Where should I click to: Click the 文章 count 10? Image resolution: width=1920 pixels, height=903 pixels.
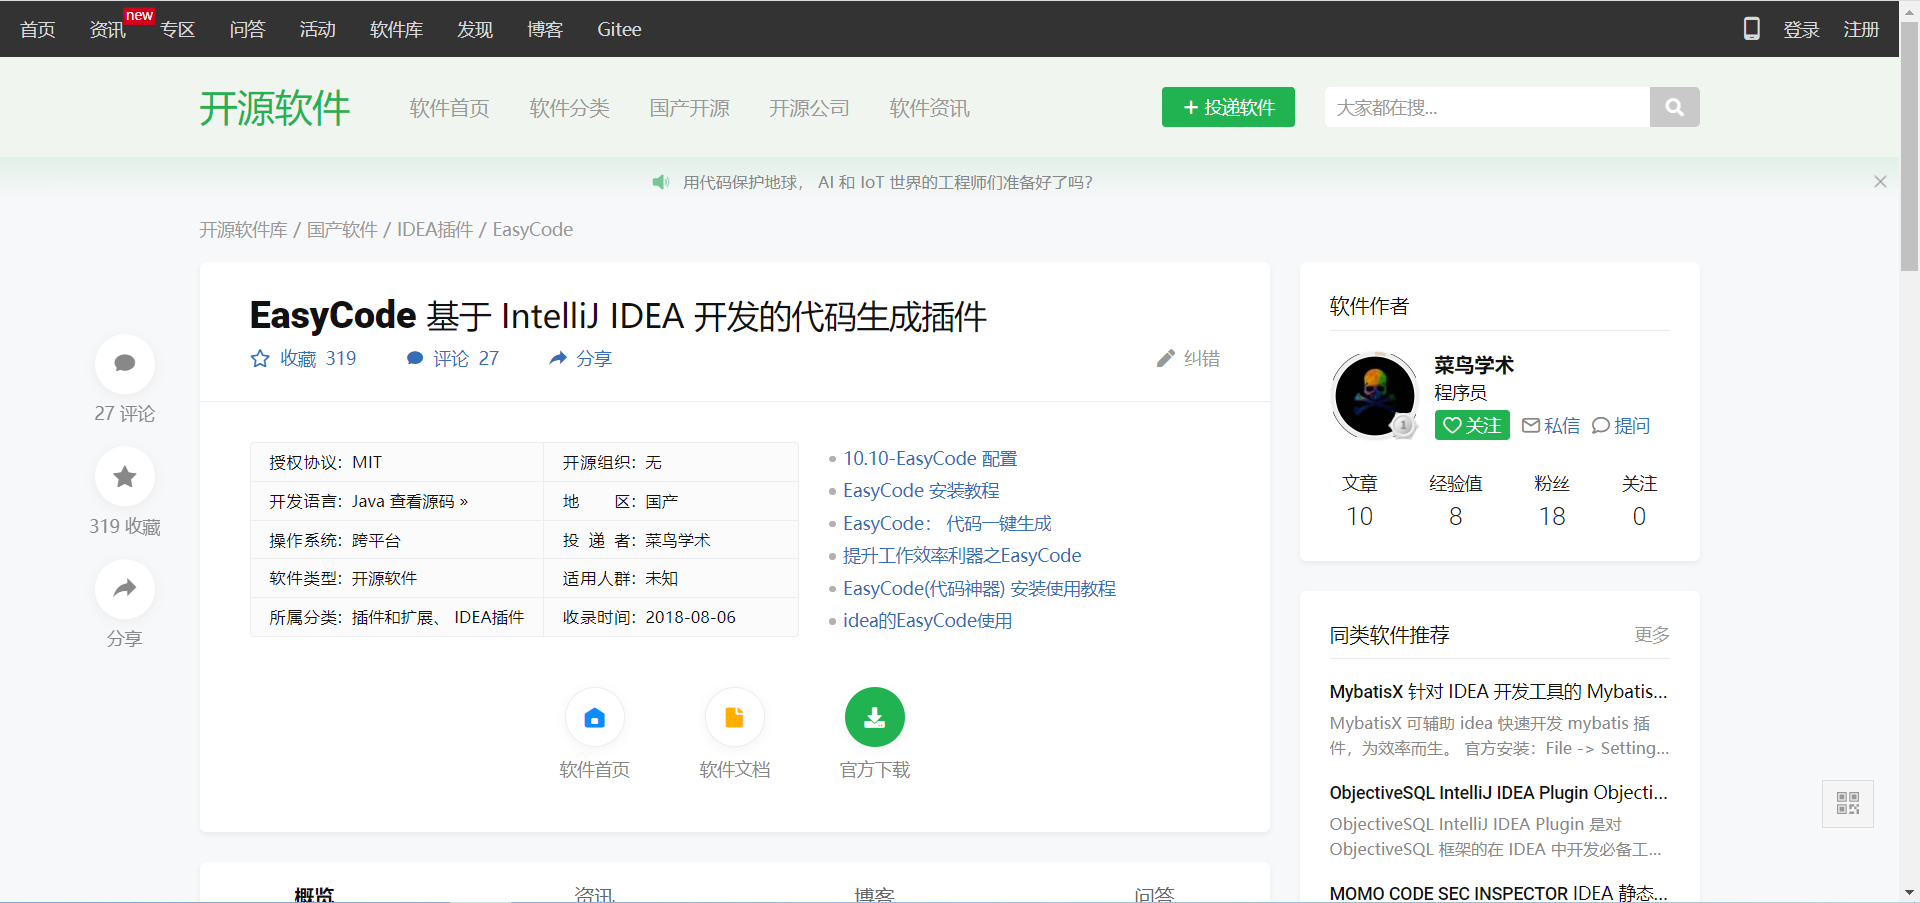coord(1360,516)
